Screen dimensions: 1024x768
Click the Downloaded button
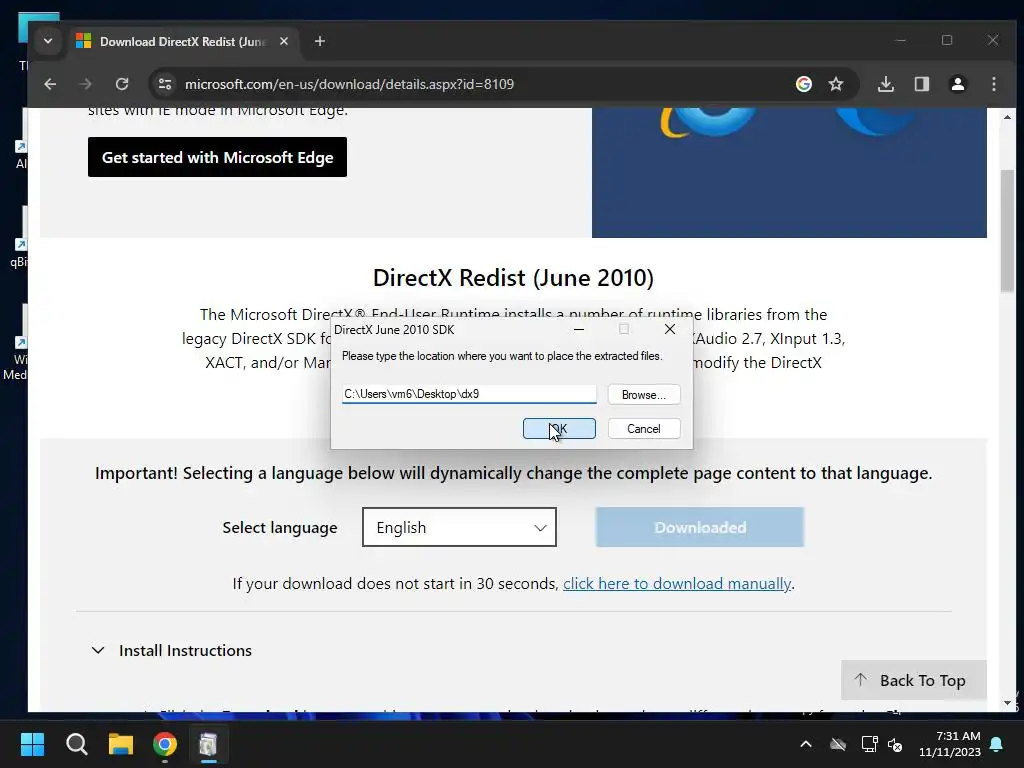pyautogui.click(x=699, y=527)
